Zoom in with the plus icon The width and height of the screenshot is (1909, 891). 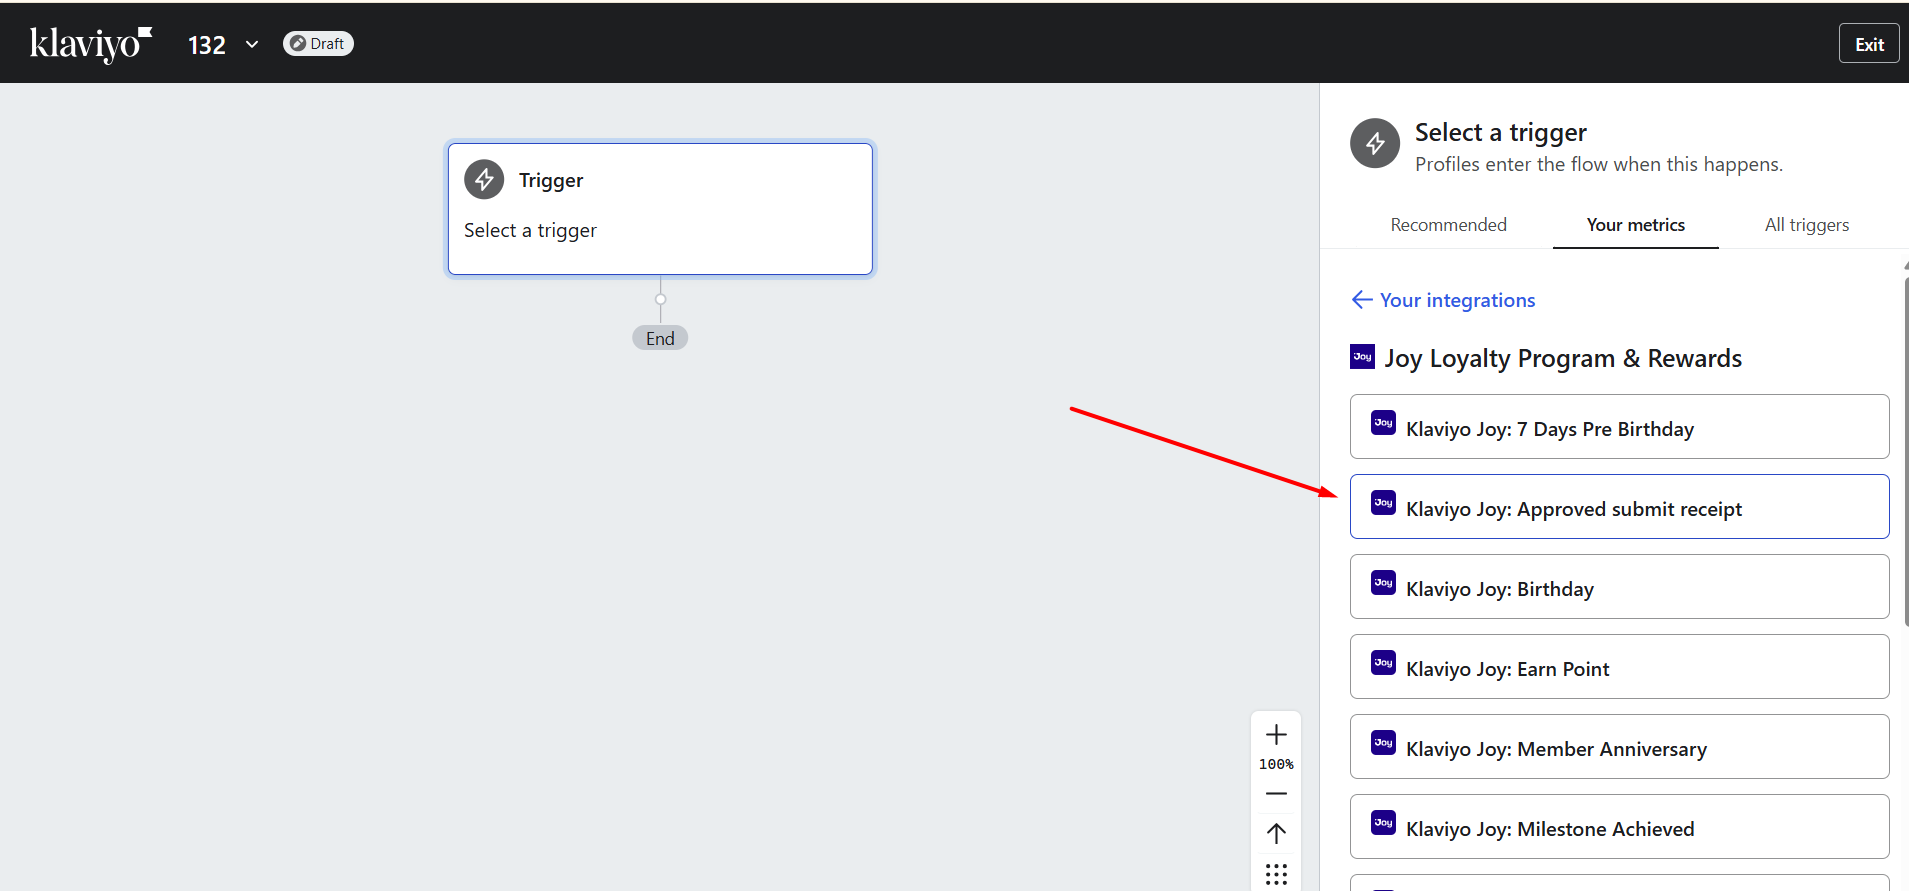(x=1276, y=735)
